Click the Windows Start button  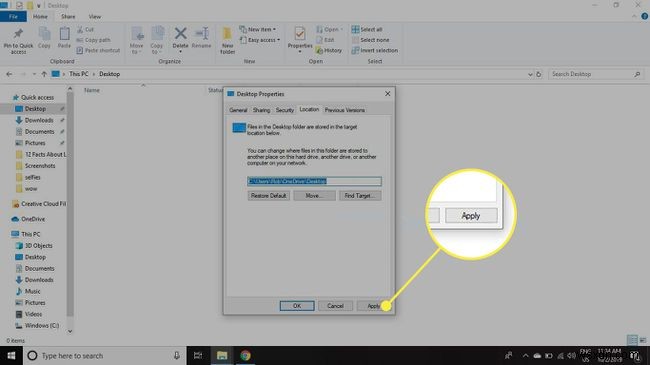pyautogui.click(x=11, y=355)
